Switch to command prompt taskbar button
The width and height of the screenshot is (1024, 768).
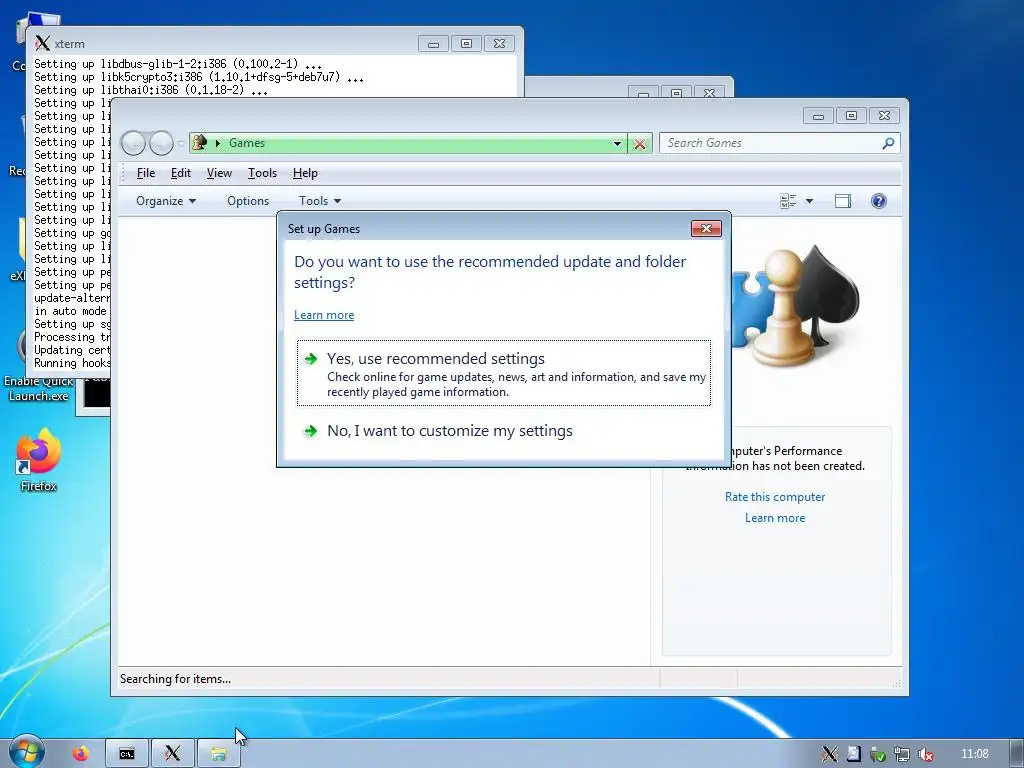pos(127,754)
